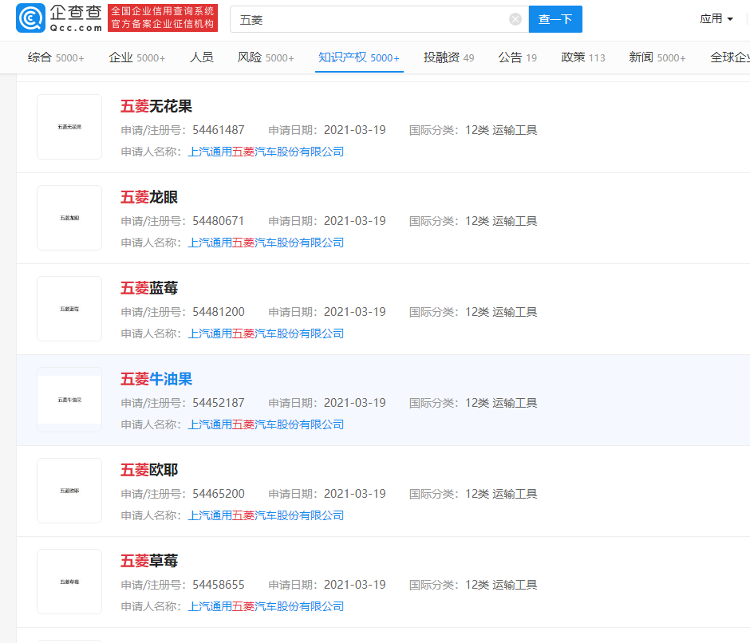Switch to the 全球企业 tab
The height and width of the screenshot is (643, 750).
[730, 57]
